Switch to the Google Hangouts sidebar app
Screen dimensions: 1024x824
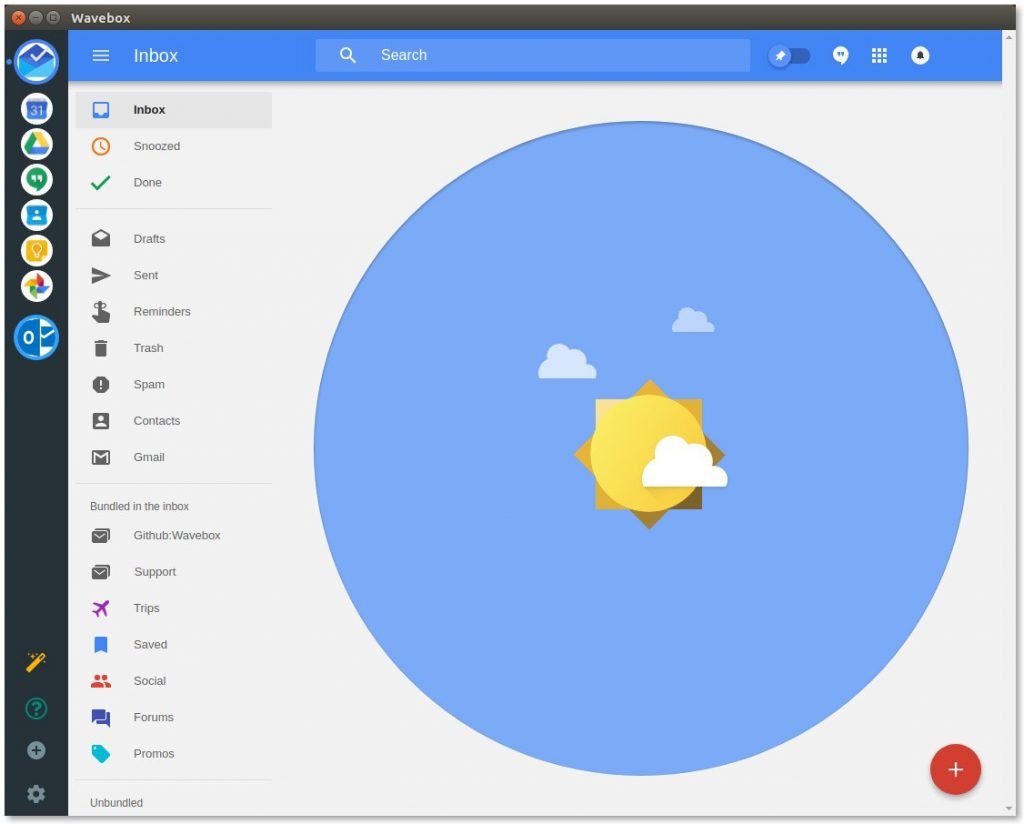tap(36, 180)
